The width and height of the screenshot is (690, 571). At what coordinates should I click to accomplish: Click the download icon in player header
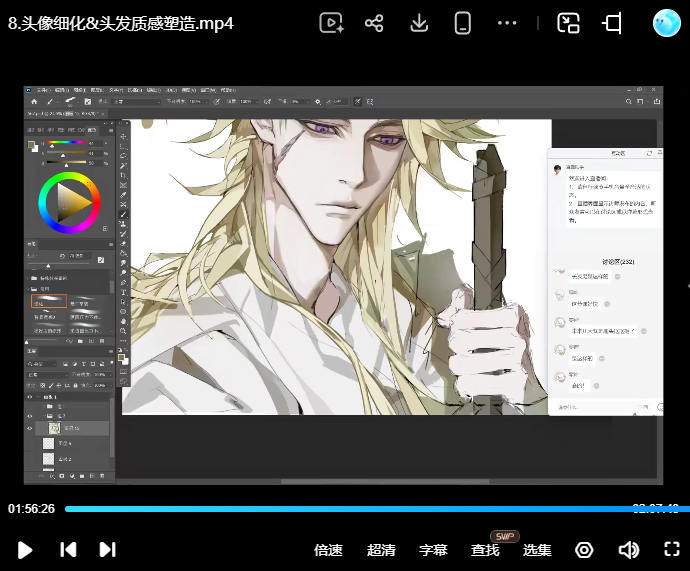[x=419, y=23]
